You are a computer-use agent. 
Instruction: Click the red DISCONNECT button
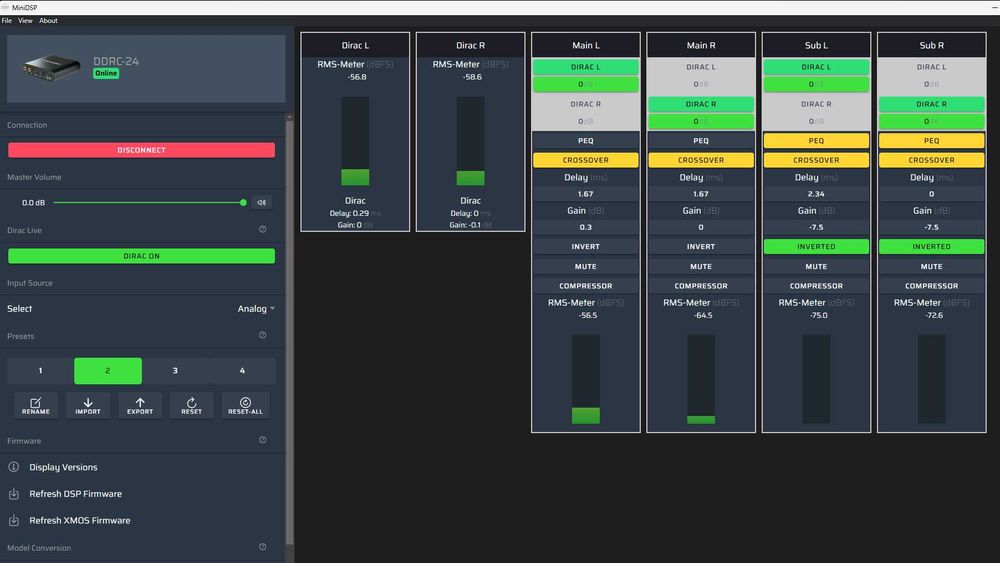coord(142,150)
